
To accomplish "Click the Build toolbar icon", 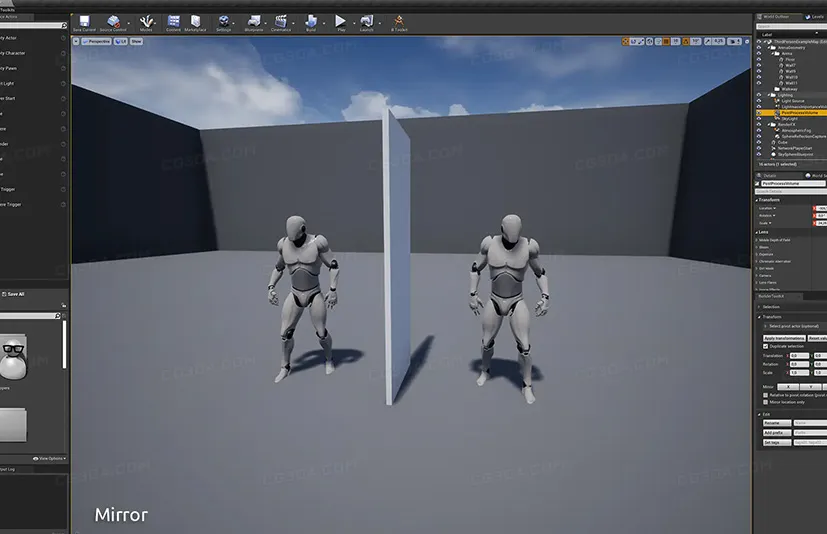I will (311, 23).
